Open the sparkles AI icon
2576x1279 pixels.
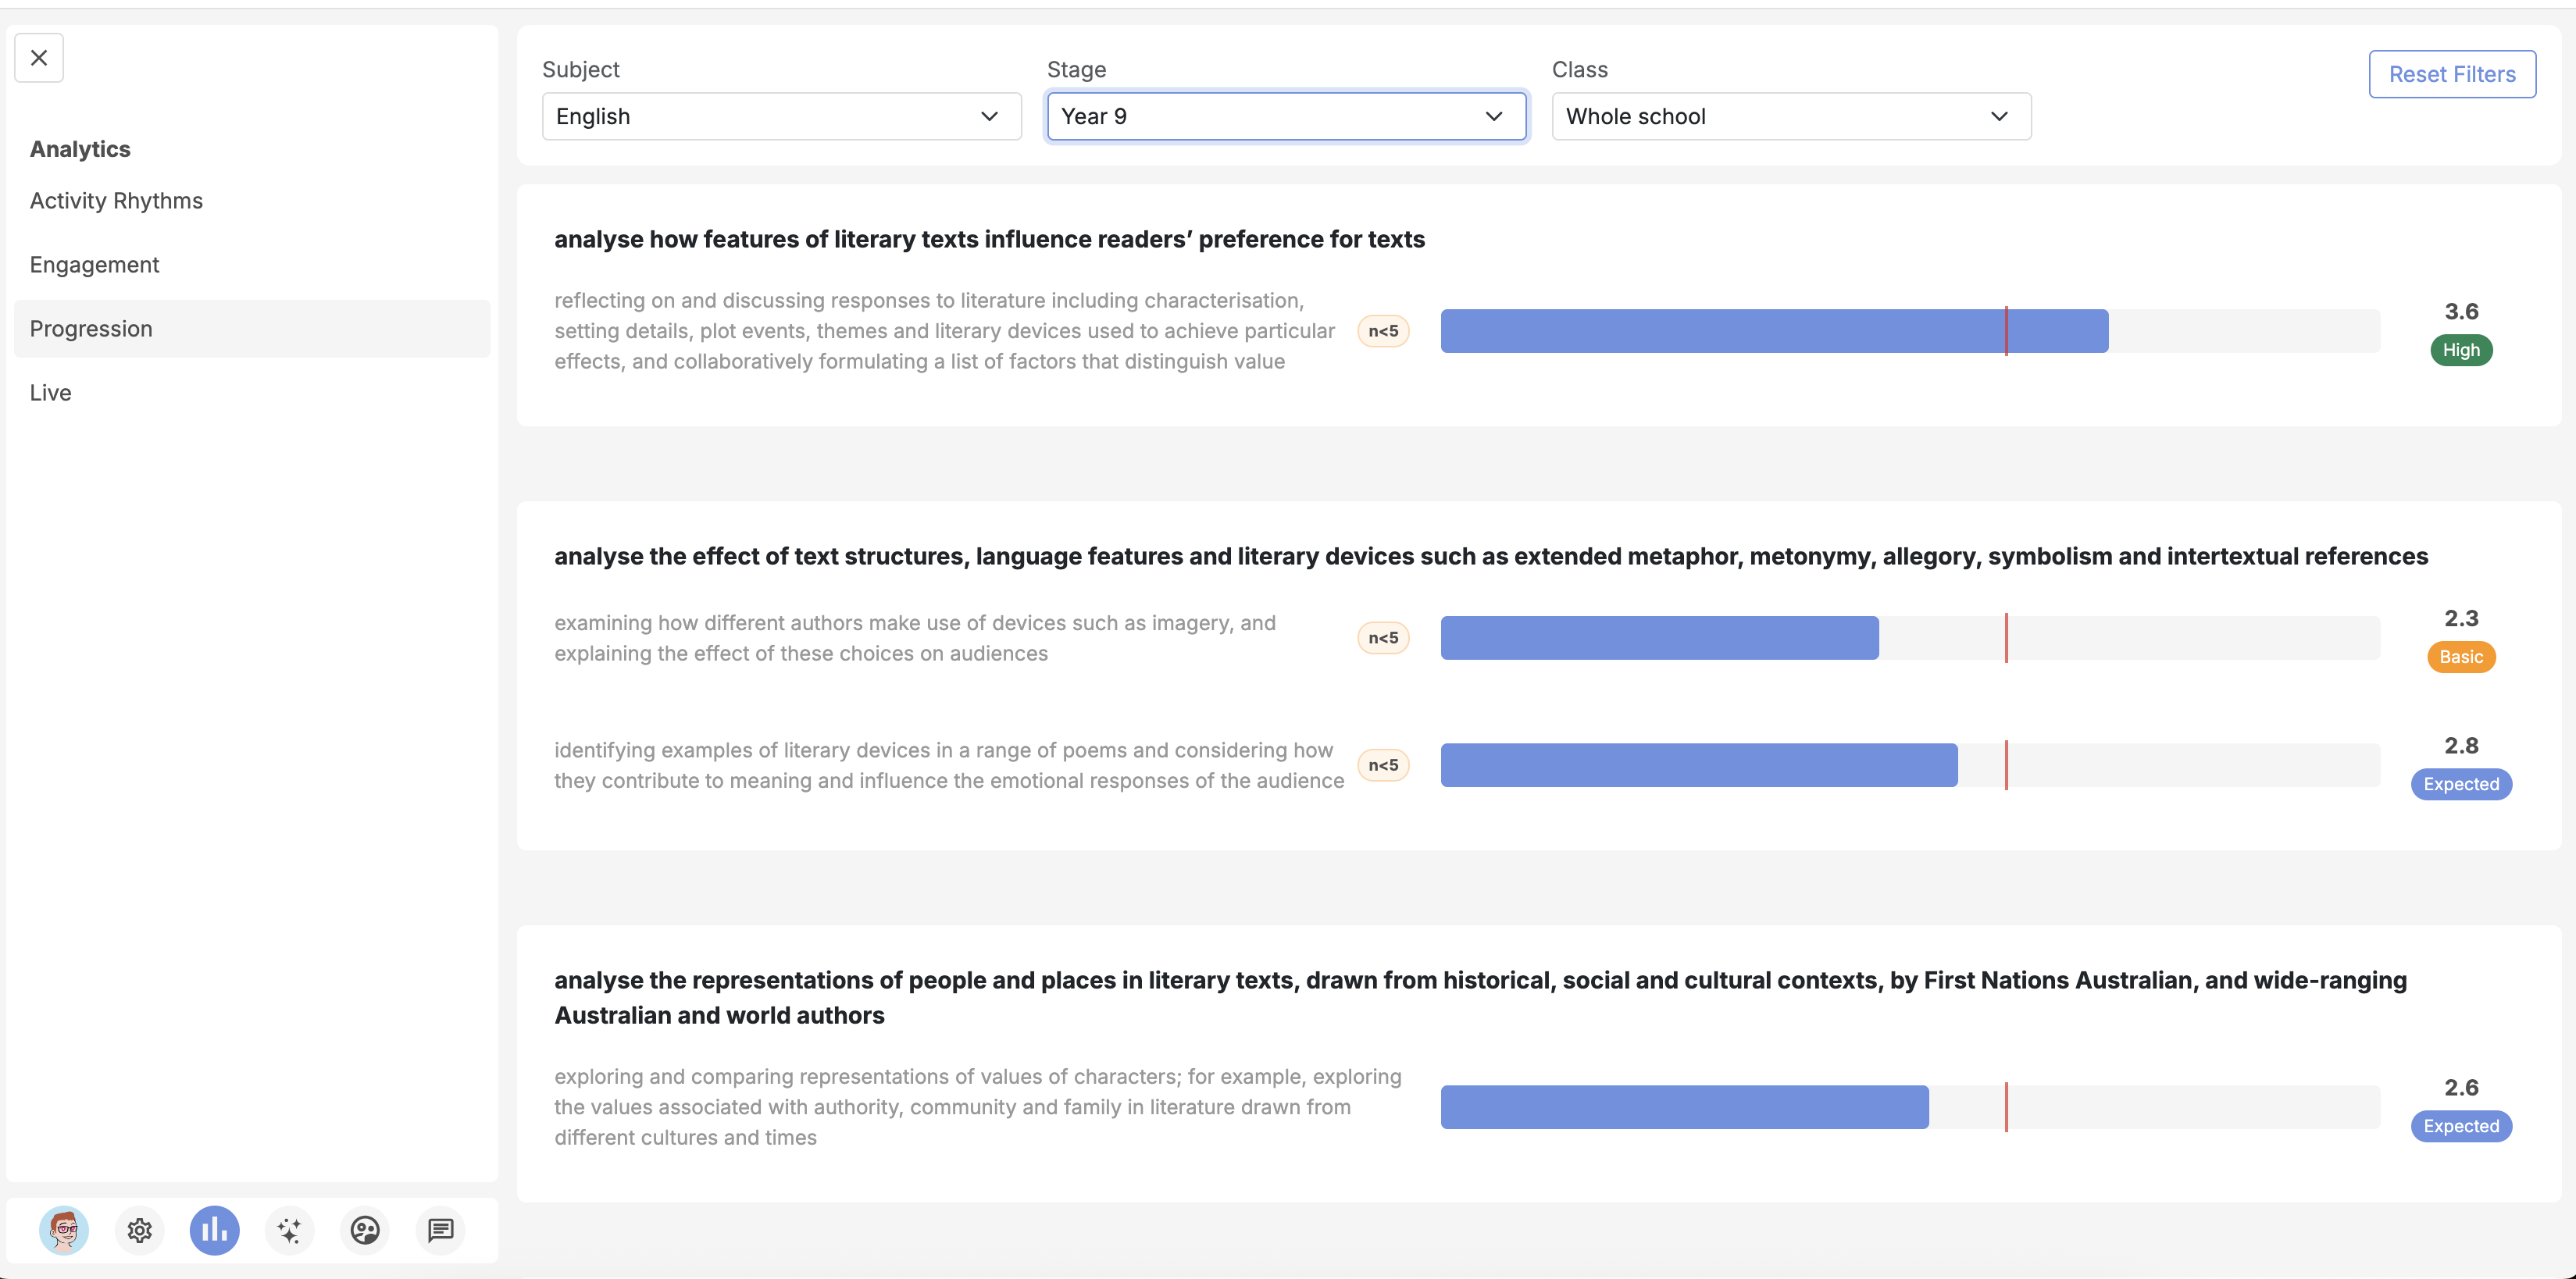coord(290,1230)
